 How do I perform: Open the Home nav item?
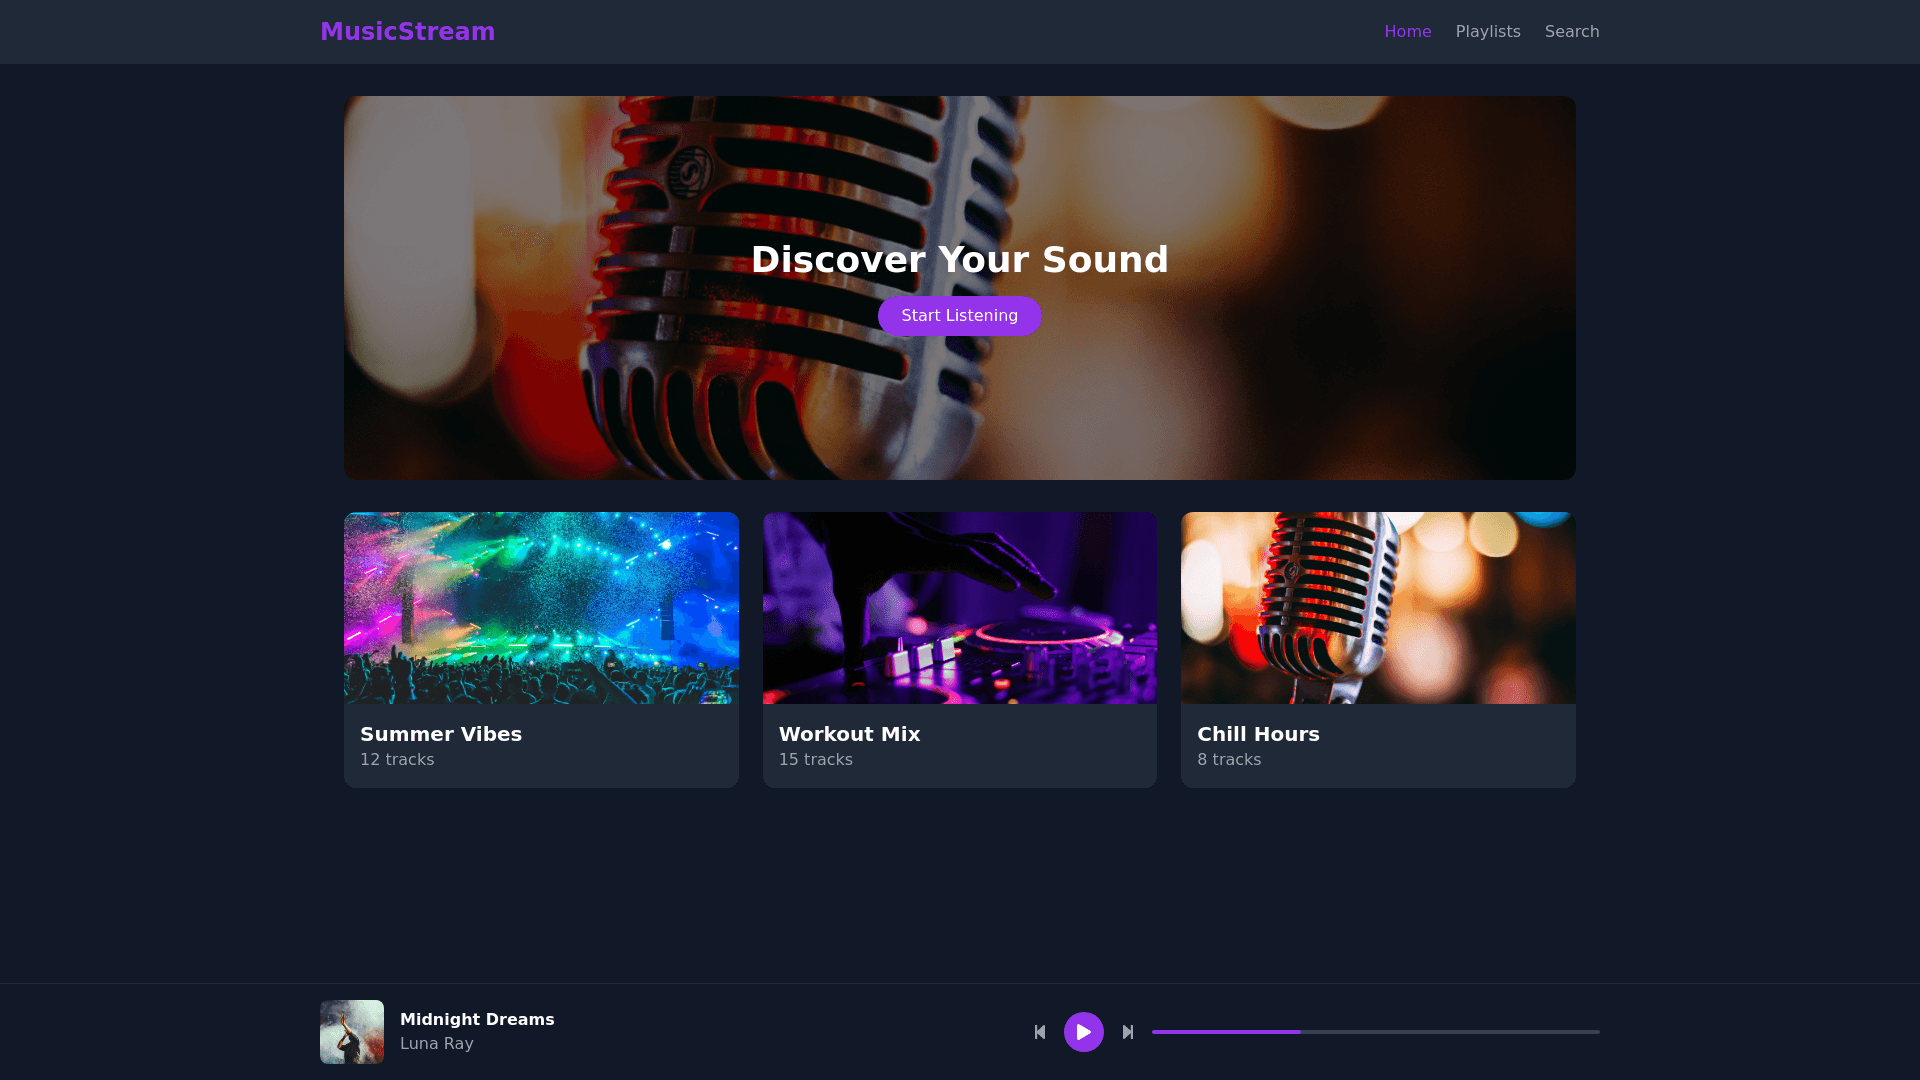coord(1407,32)
